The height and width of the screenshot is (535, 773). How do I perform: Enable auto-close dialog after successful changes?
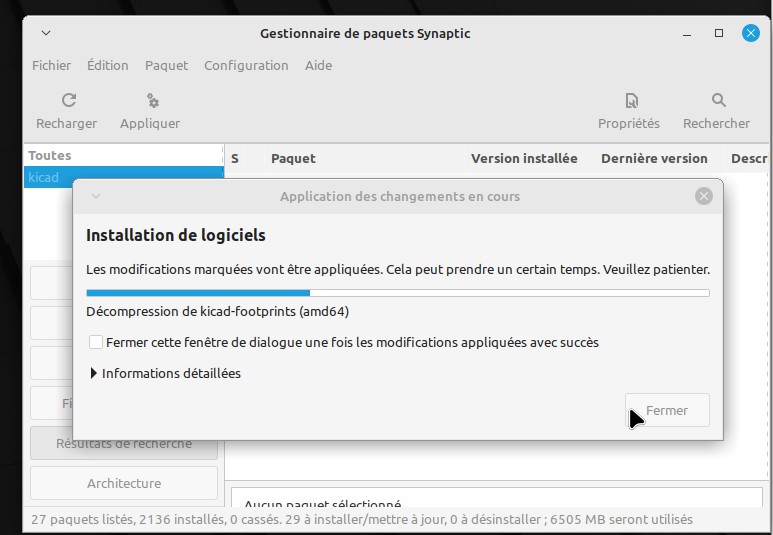96,342
